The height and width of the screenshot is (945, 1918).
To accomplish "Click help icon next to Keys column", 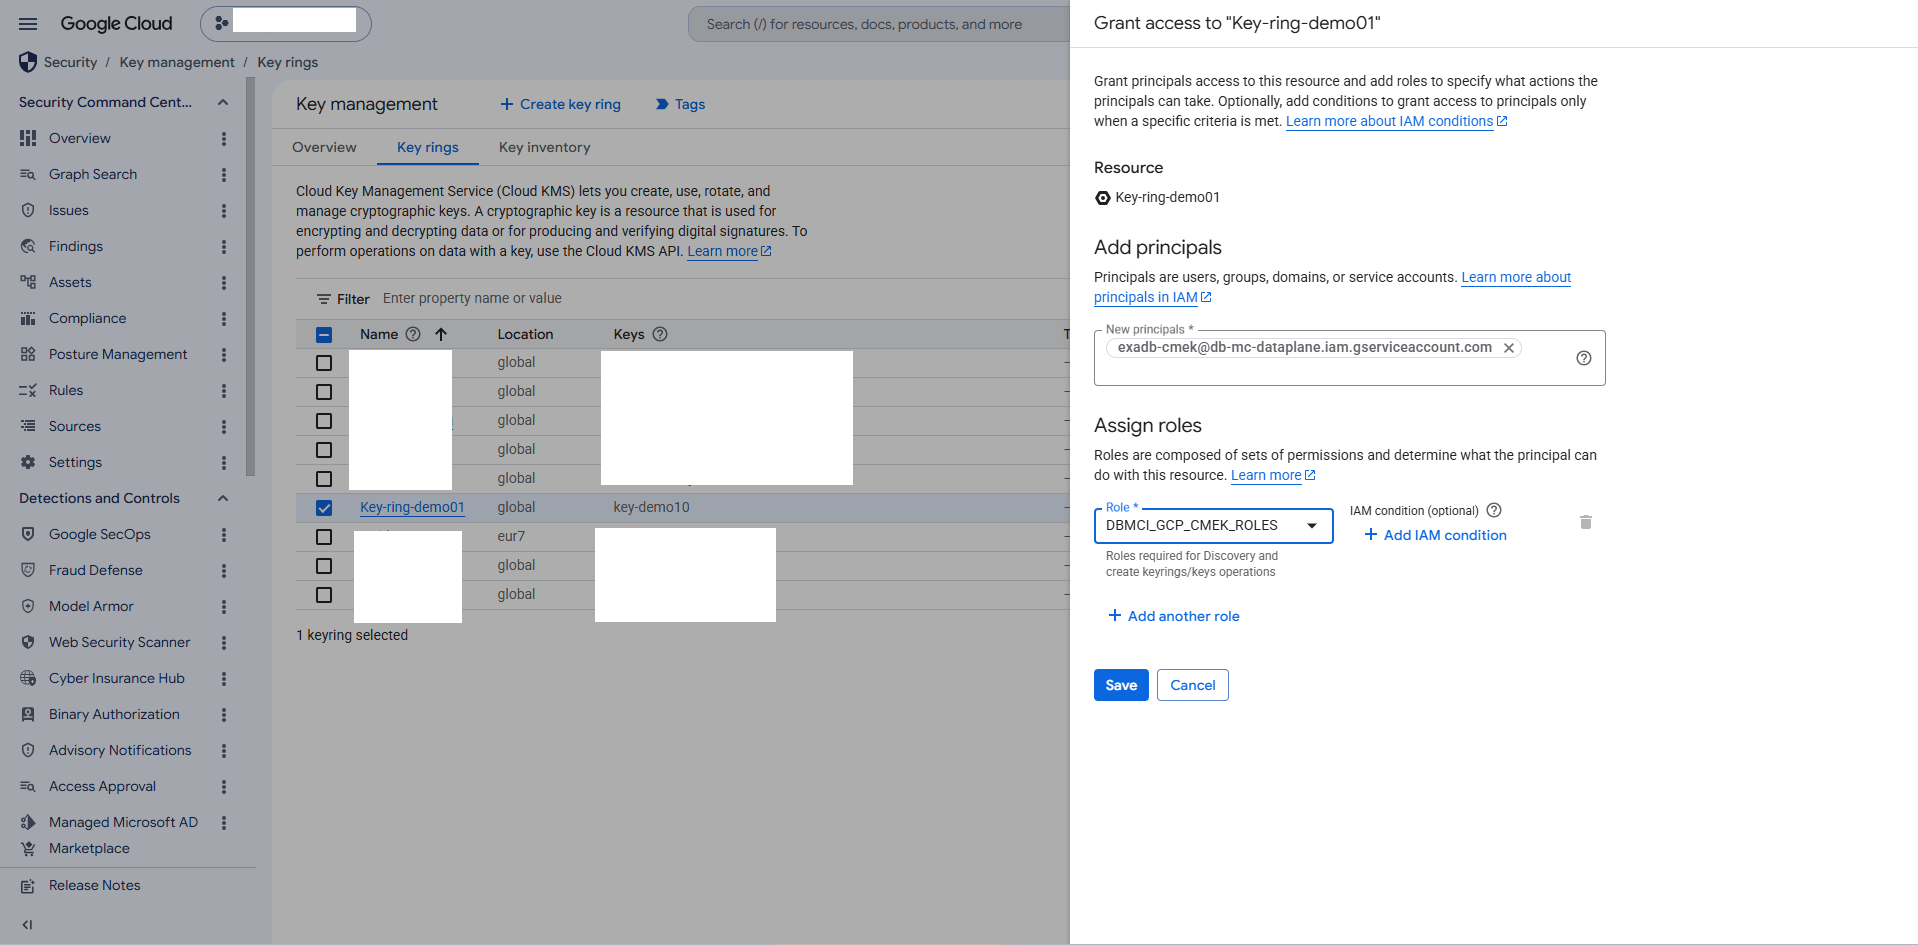I will pyautogui.click(x=660, y=334).
